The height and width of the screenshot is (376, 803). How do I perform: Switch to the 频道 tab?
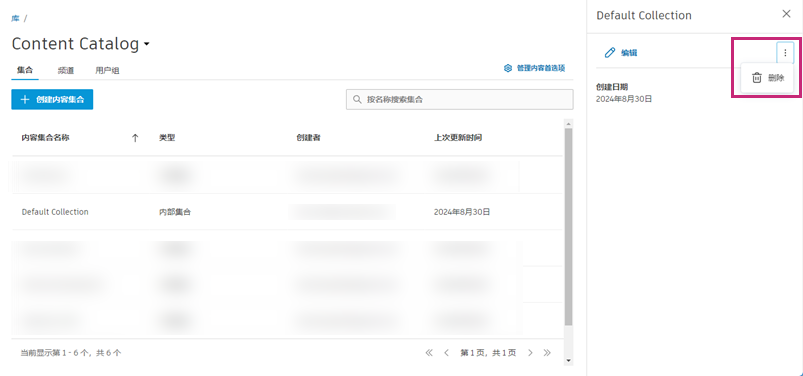tap(66, 71)
